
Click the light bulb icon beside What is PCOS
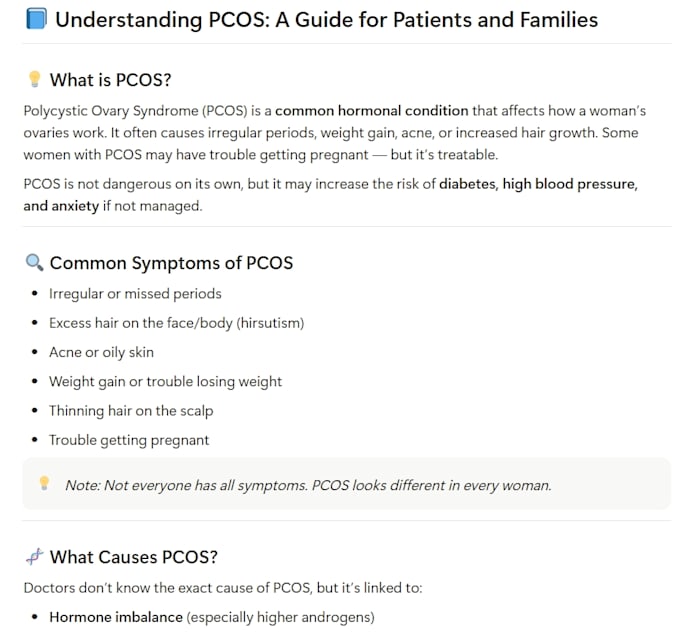click(34, 80)
